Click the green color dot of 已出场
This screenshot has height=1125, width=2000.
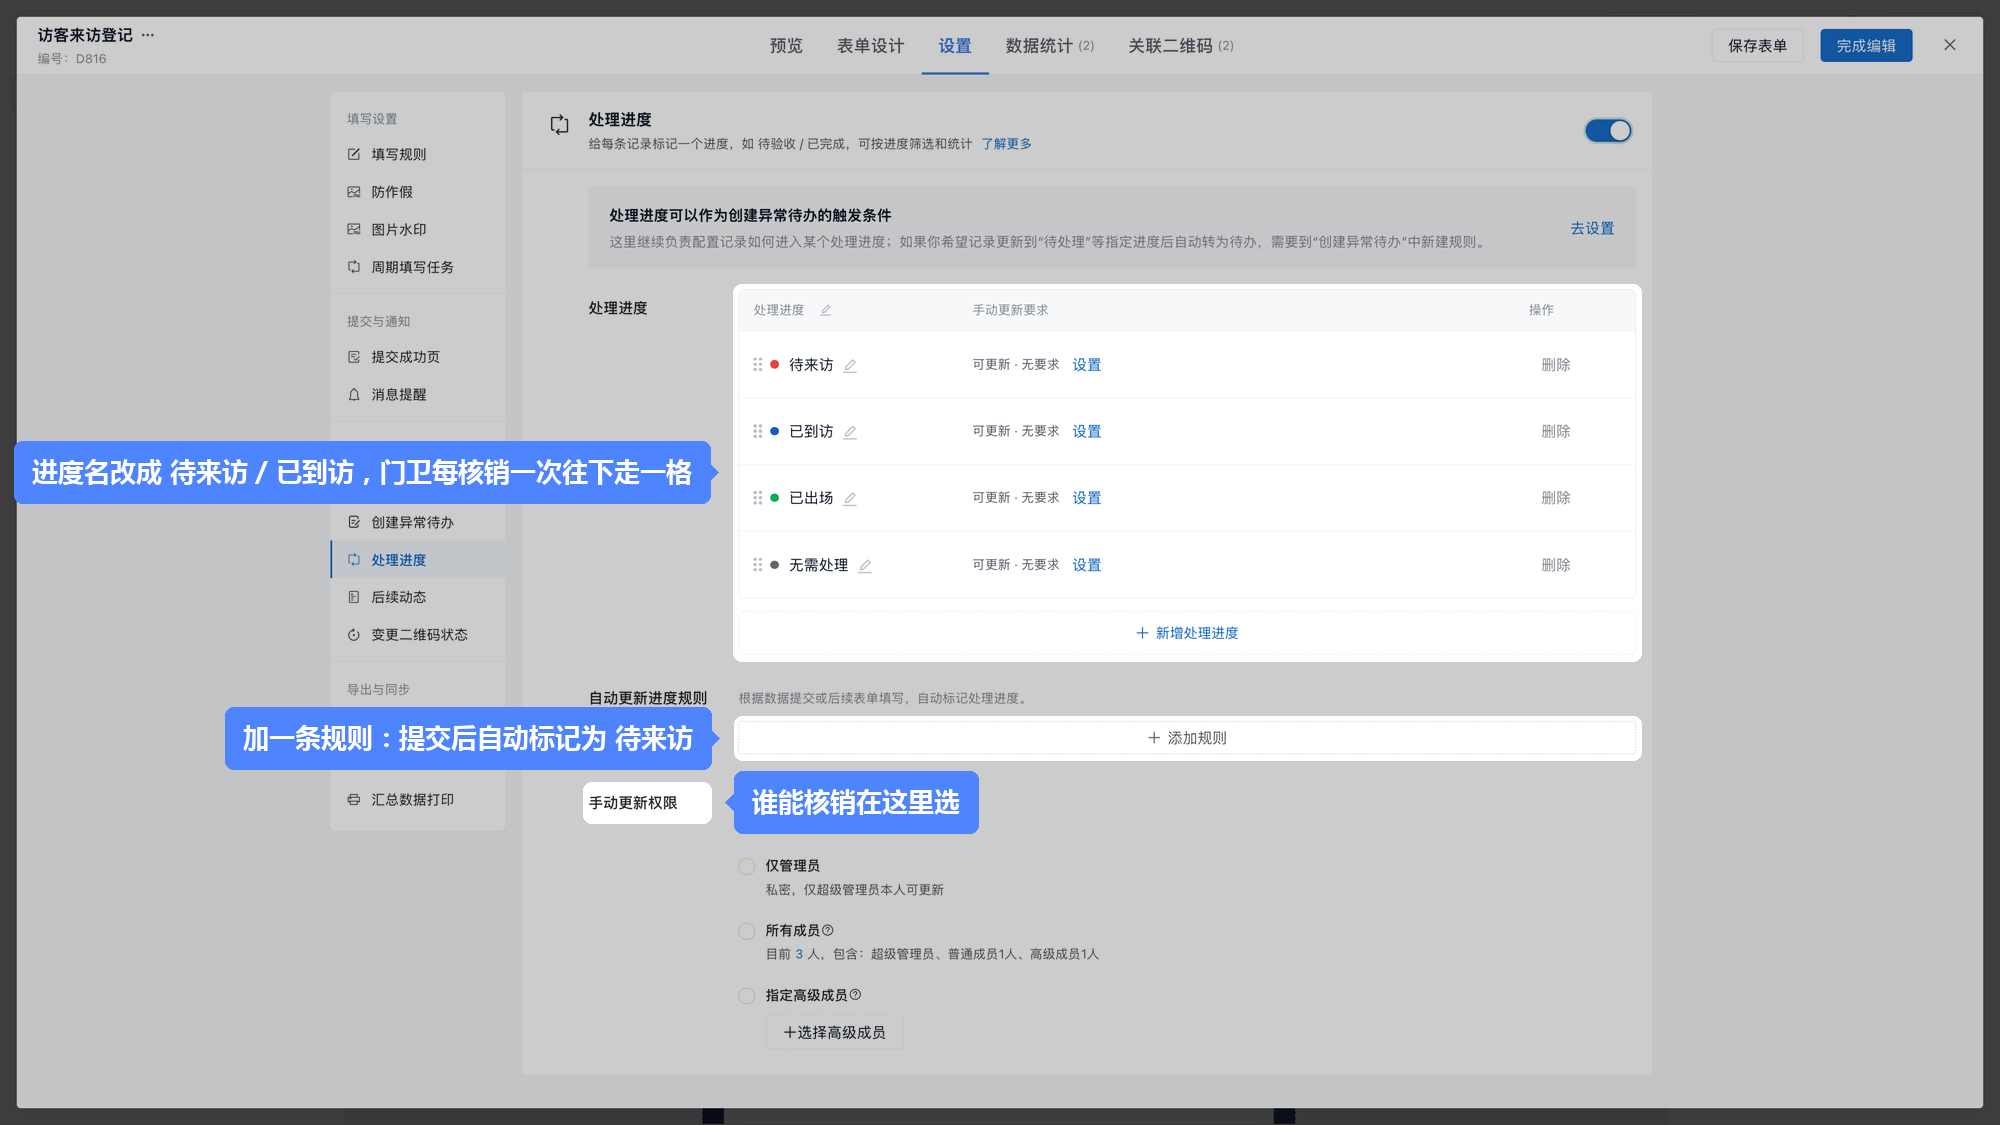[x=774, y=498]
